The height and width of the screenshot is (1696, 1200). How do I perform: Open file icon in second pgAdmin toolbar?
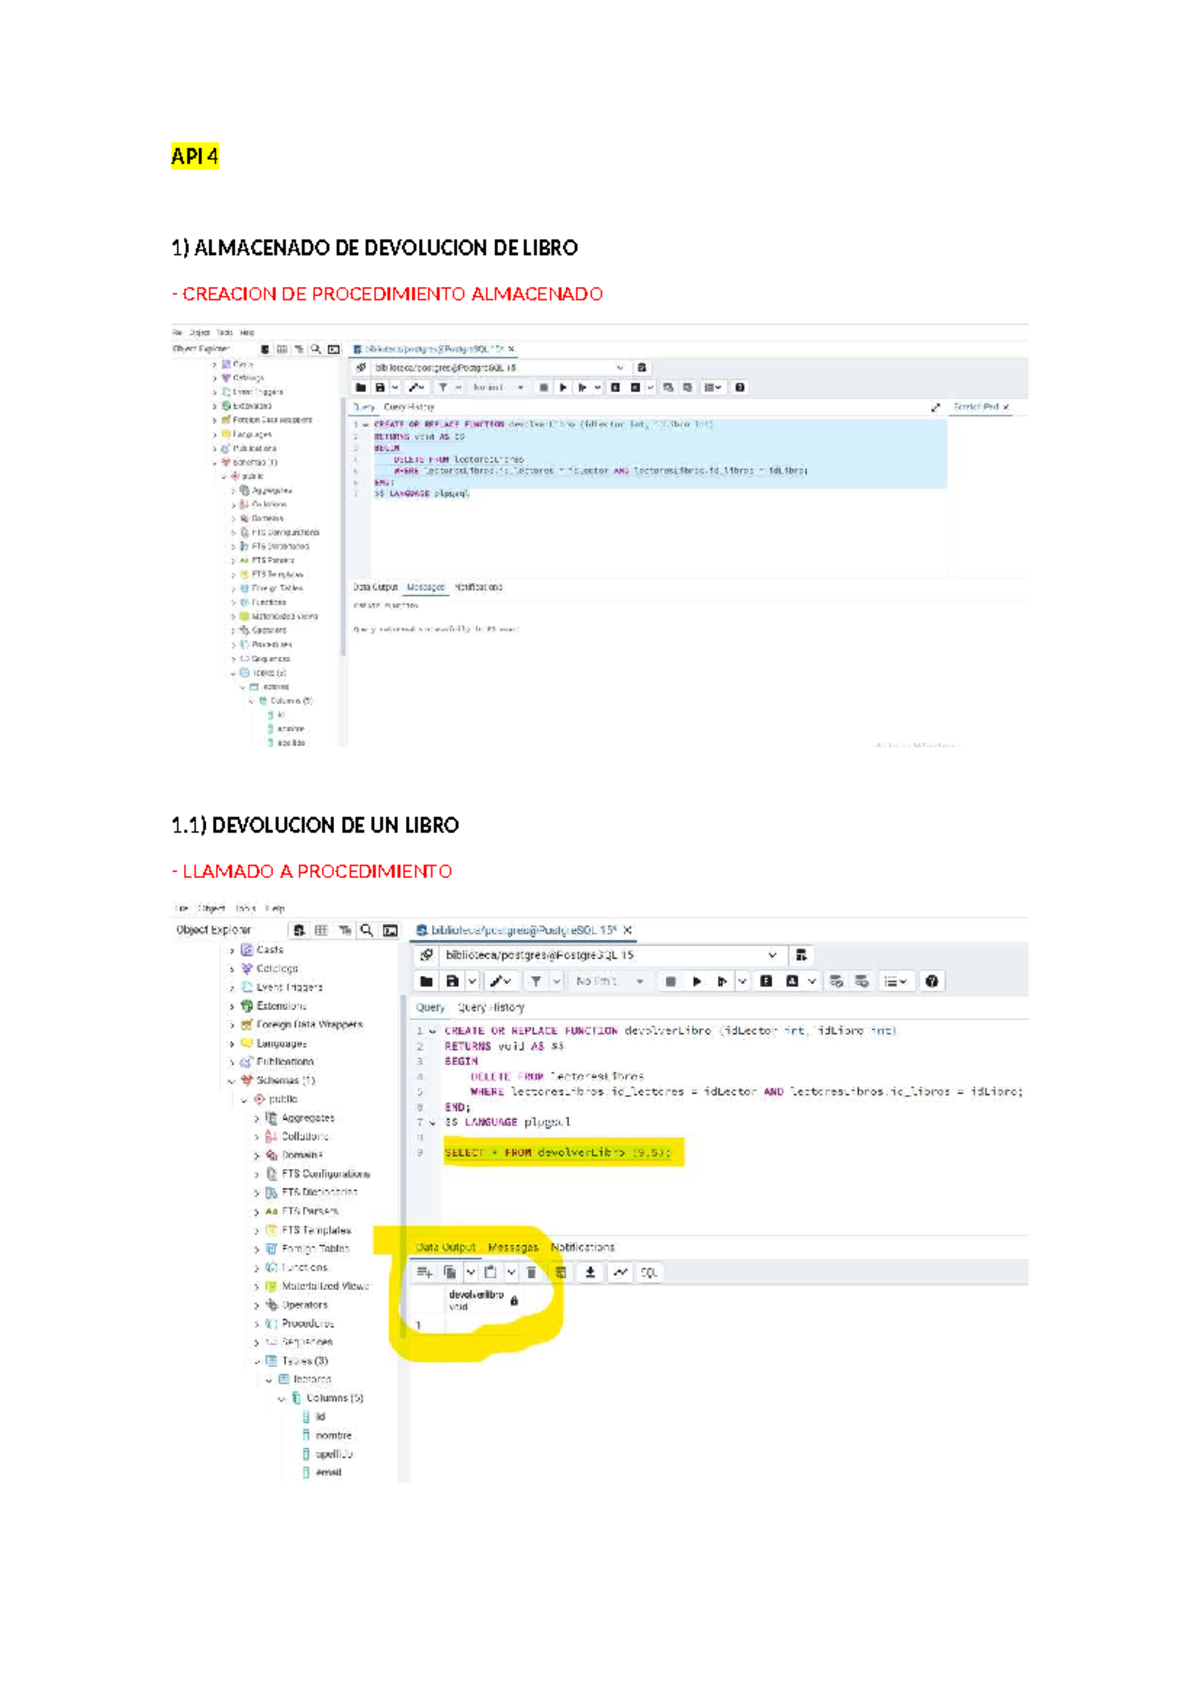pos(426,981)
